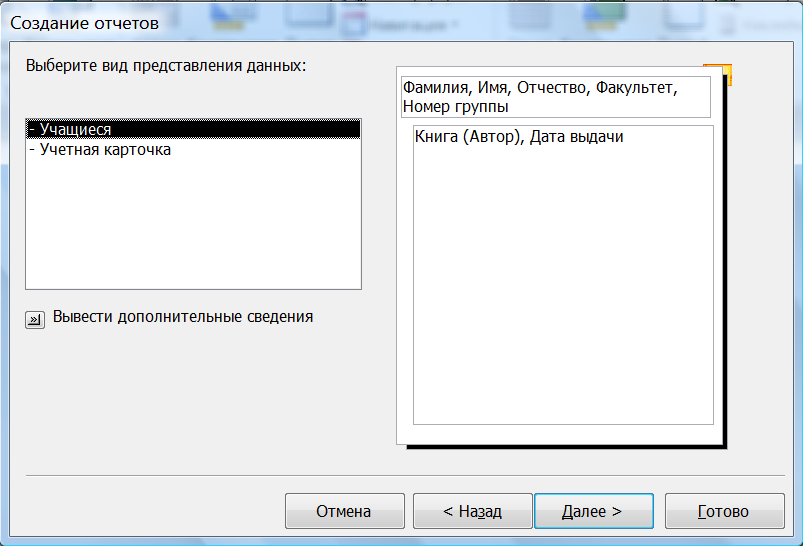Click the Книга (Автор), Дата выдачи preview text
The width and height of the screenshot is (803, 546).
click(519, 137)
